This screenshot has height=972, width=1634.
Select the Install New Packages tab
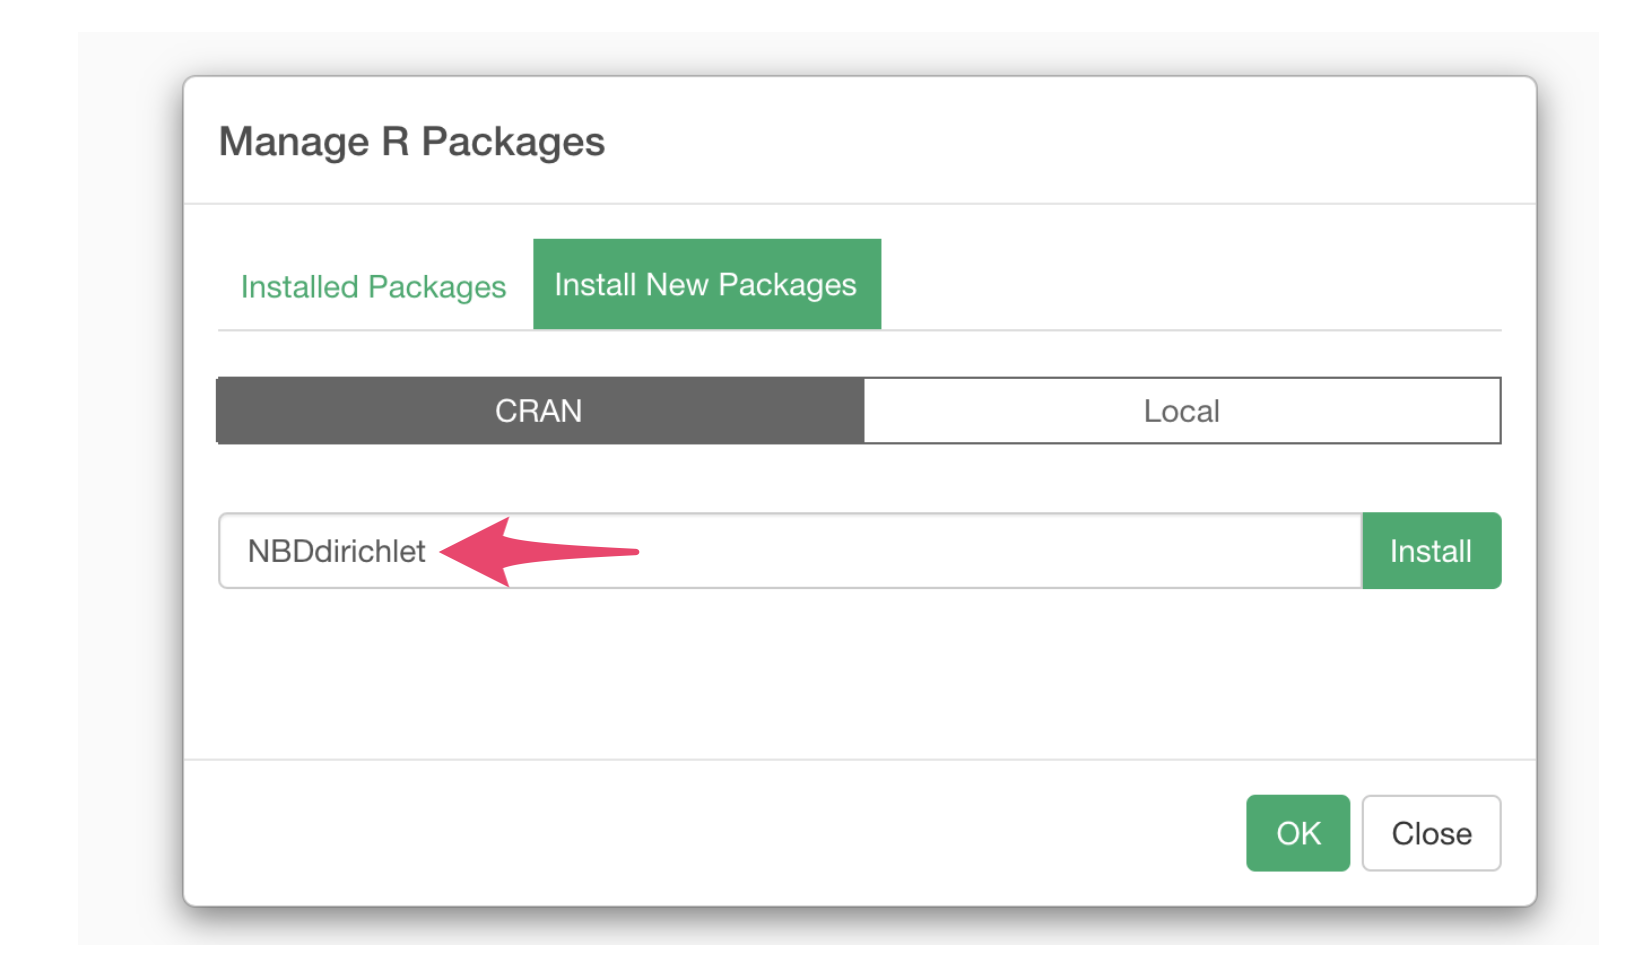(706, 285)
